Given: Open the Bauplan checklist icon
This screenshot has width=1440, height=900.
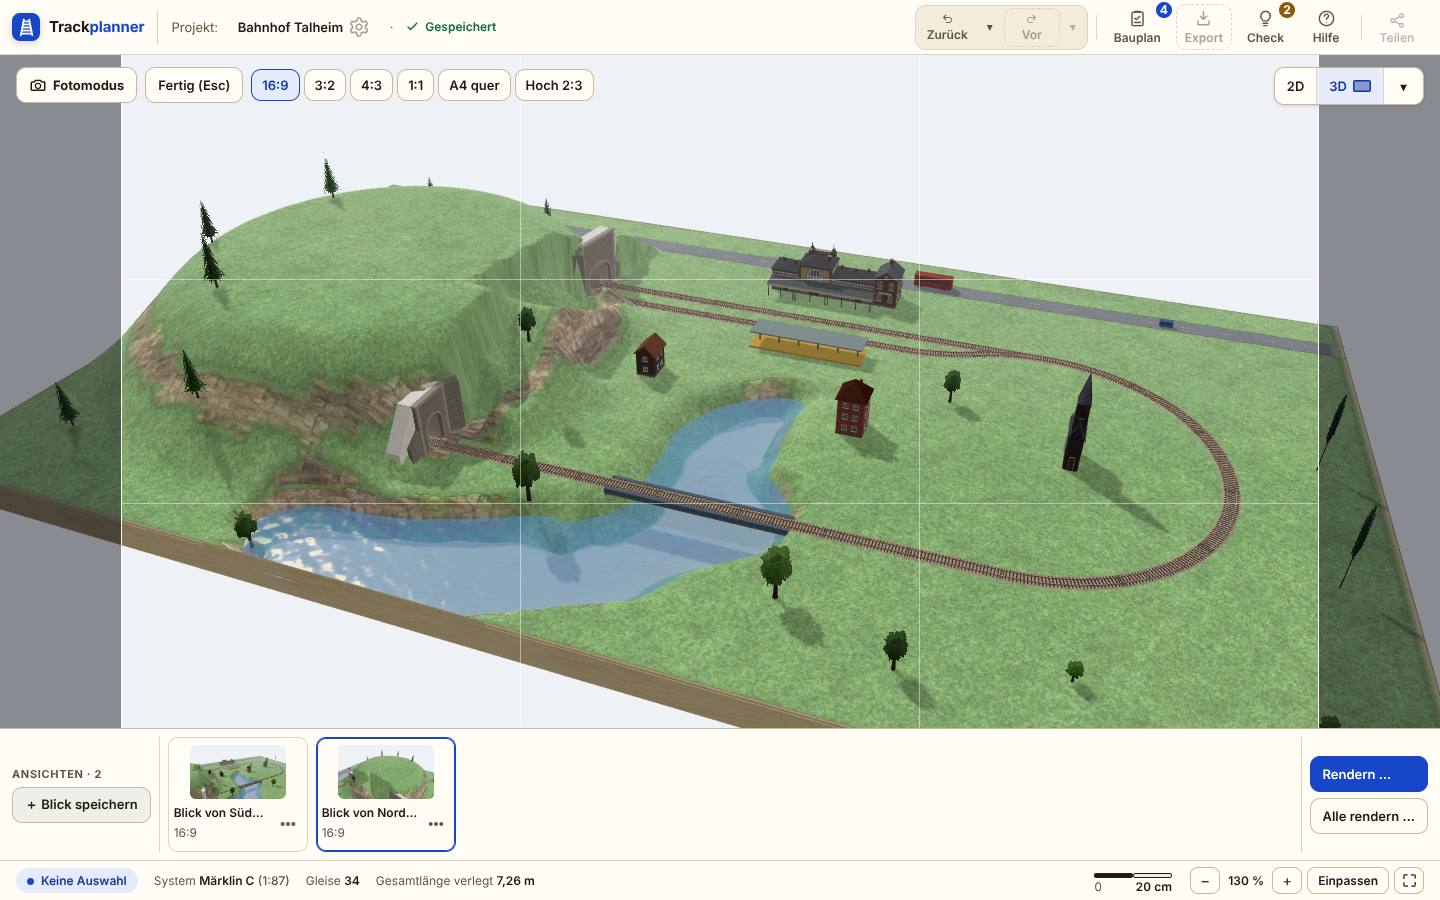Looking at the screenshot, I should pos(1137,19).
